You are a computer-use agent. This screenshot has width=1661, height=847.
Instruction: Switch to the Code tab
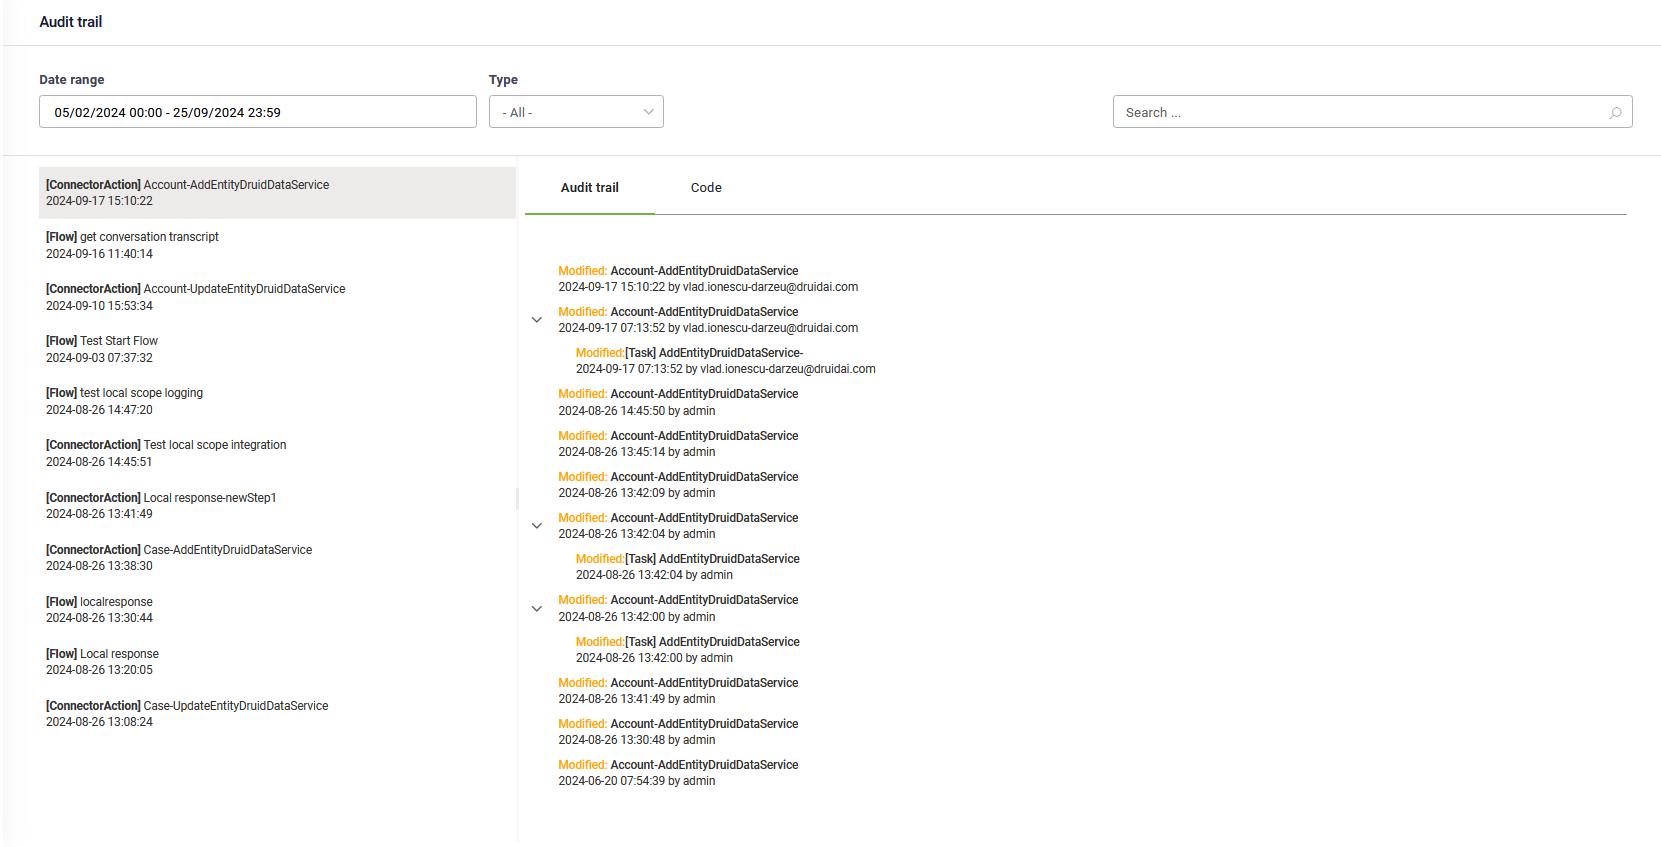[705, 188]
